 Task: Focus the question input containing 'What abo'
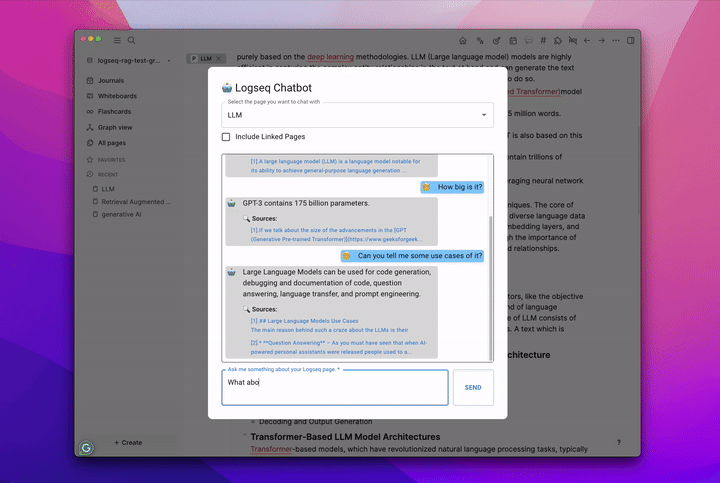(335, 388)
